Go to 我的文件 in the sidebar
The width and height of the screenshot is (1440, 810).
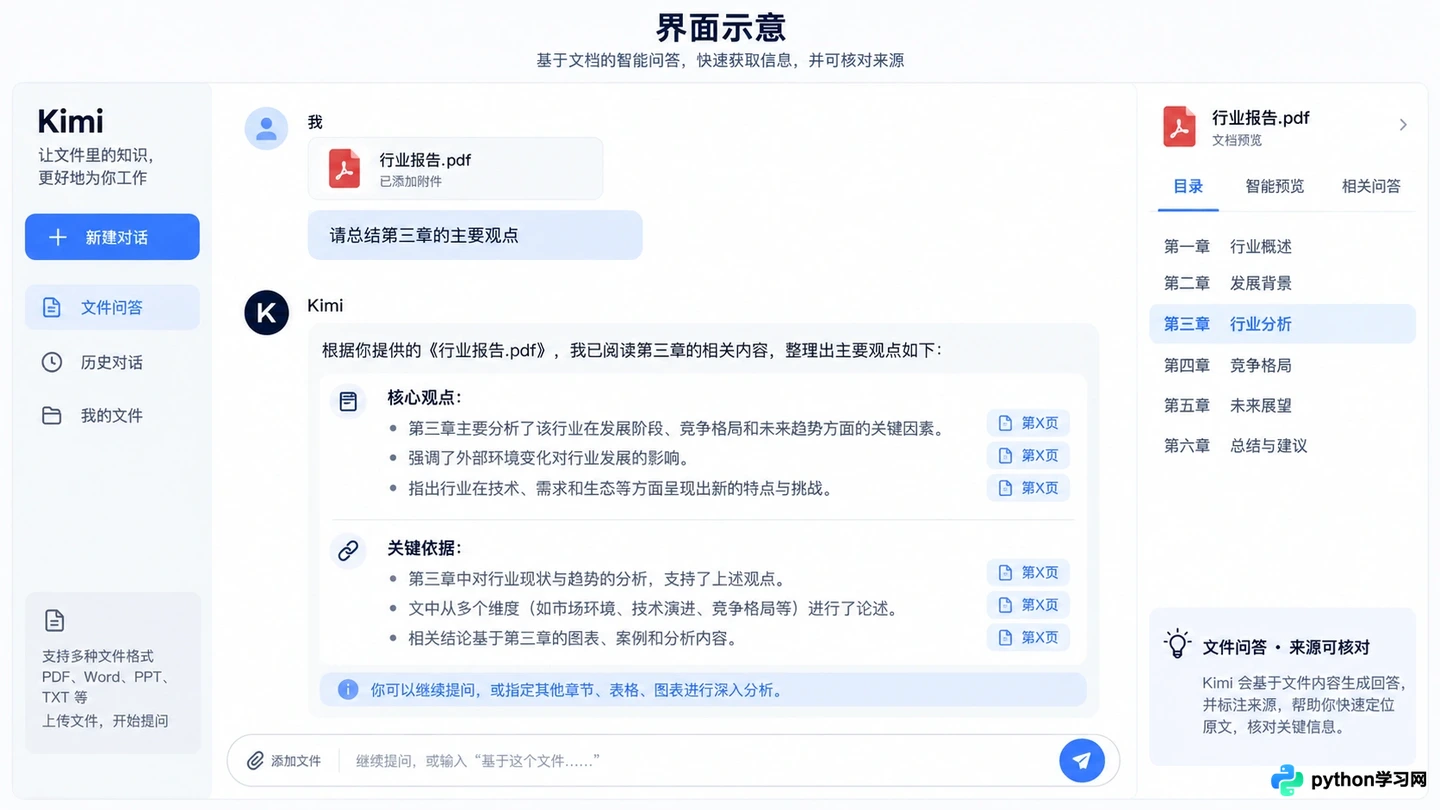[112, 415]
